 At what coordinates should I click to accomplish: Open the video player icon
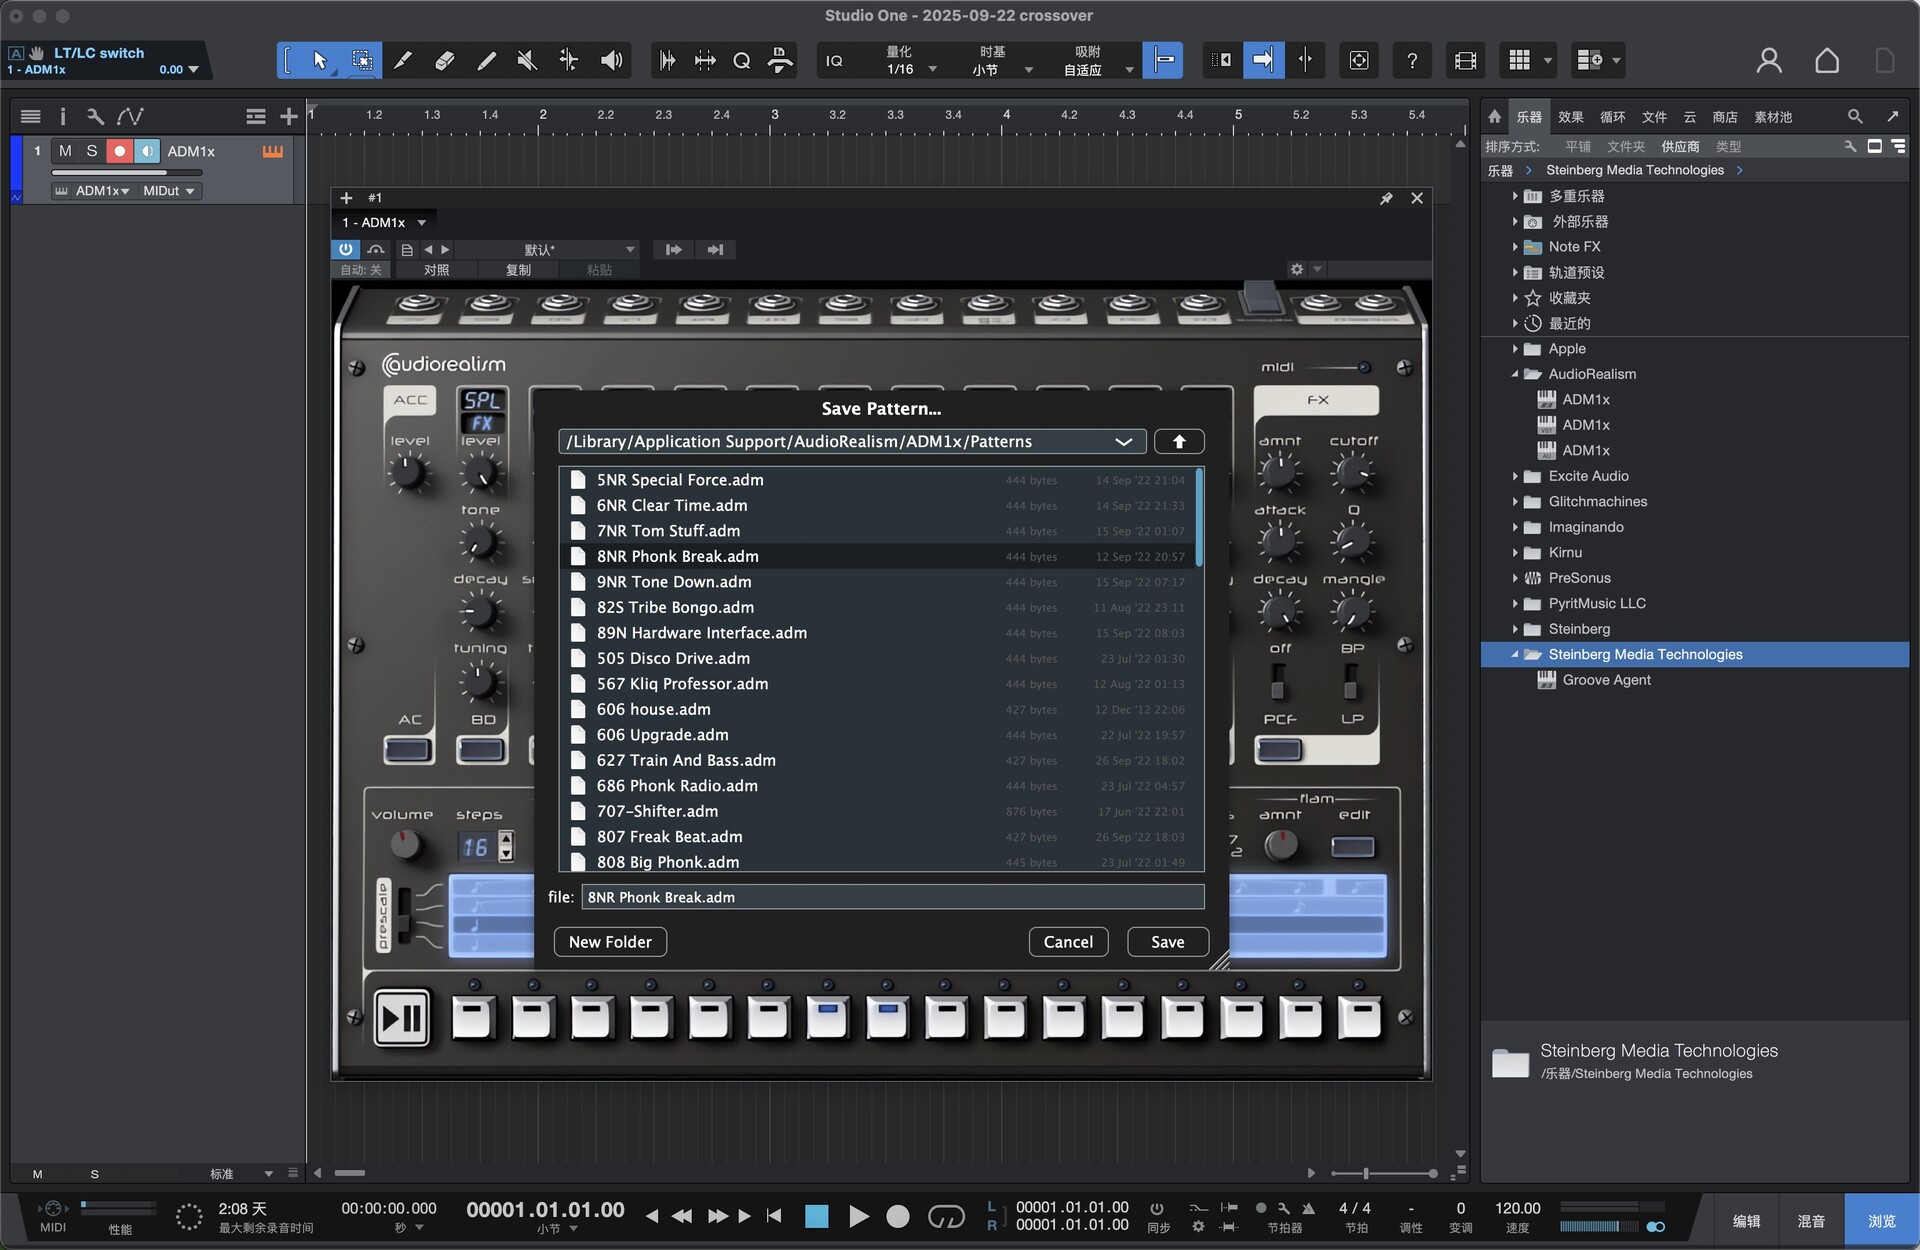(x=1465, y=61)
